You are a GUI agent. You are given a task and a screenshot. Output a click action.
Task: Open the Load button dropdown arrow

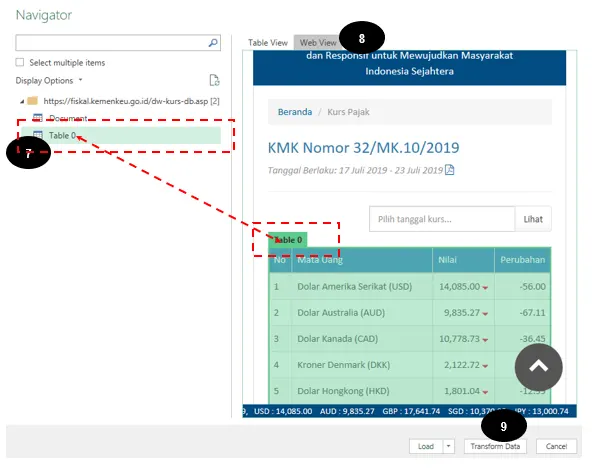(448, 446)
